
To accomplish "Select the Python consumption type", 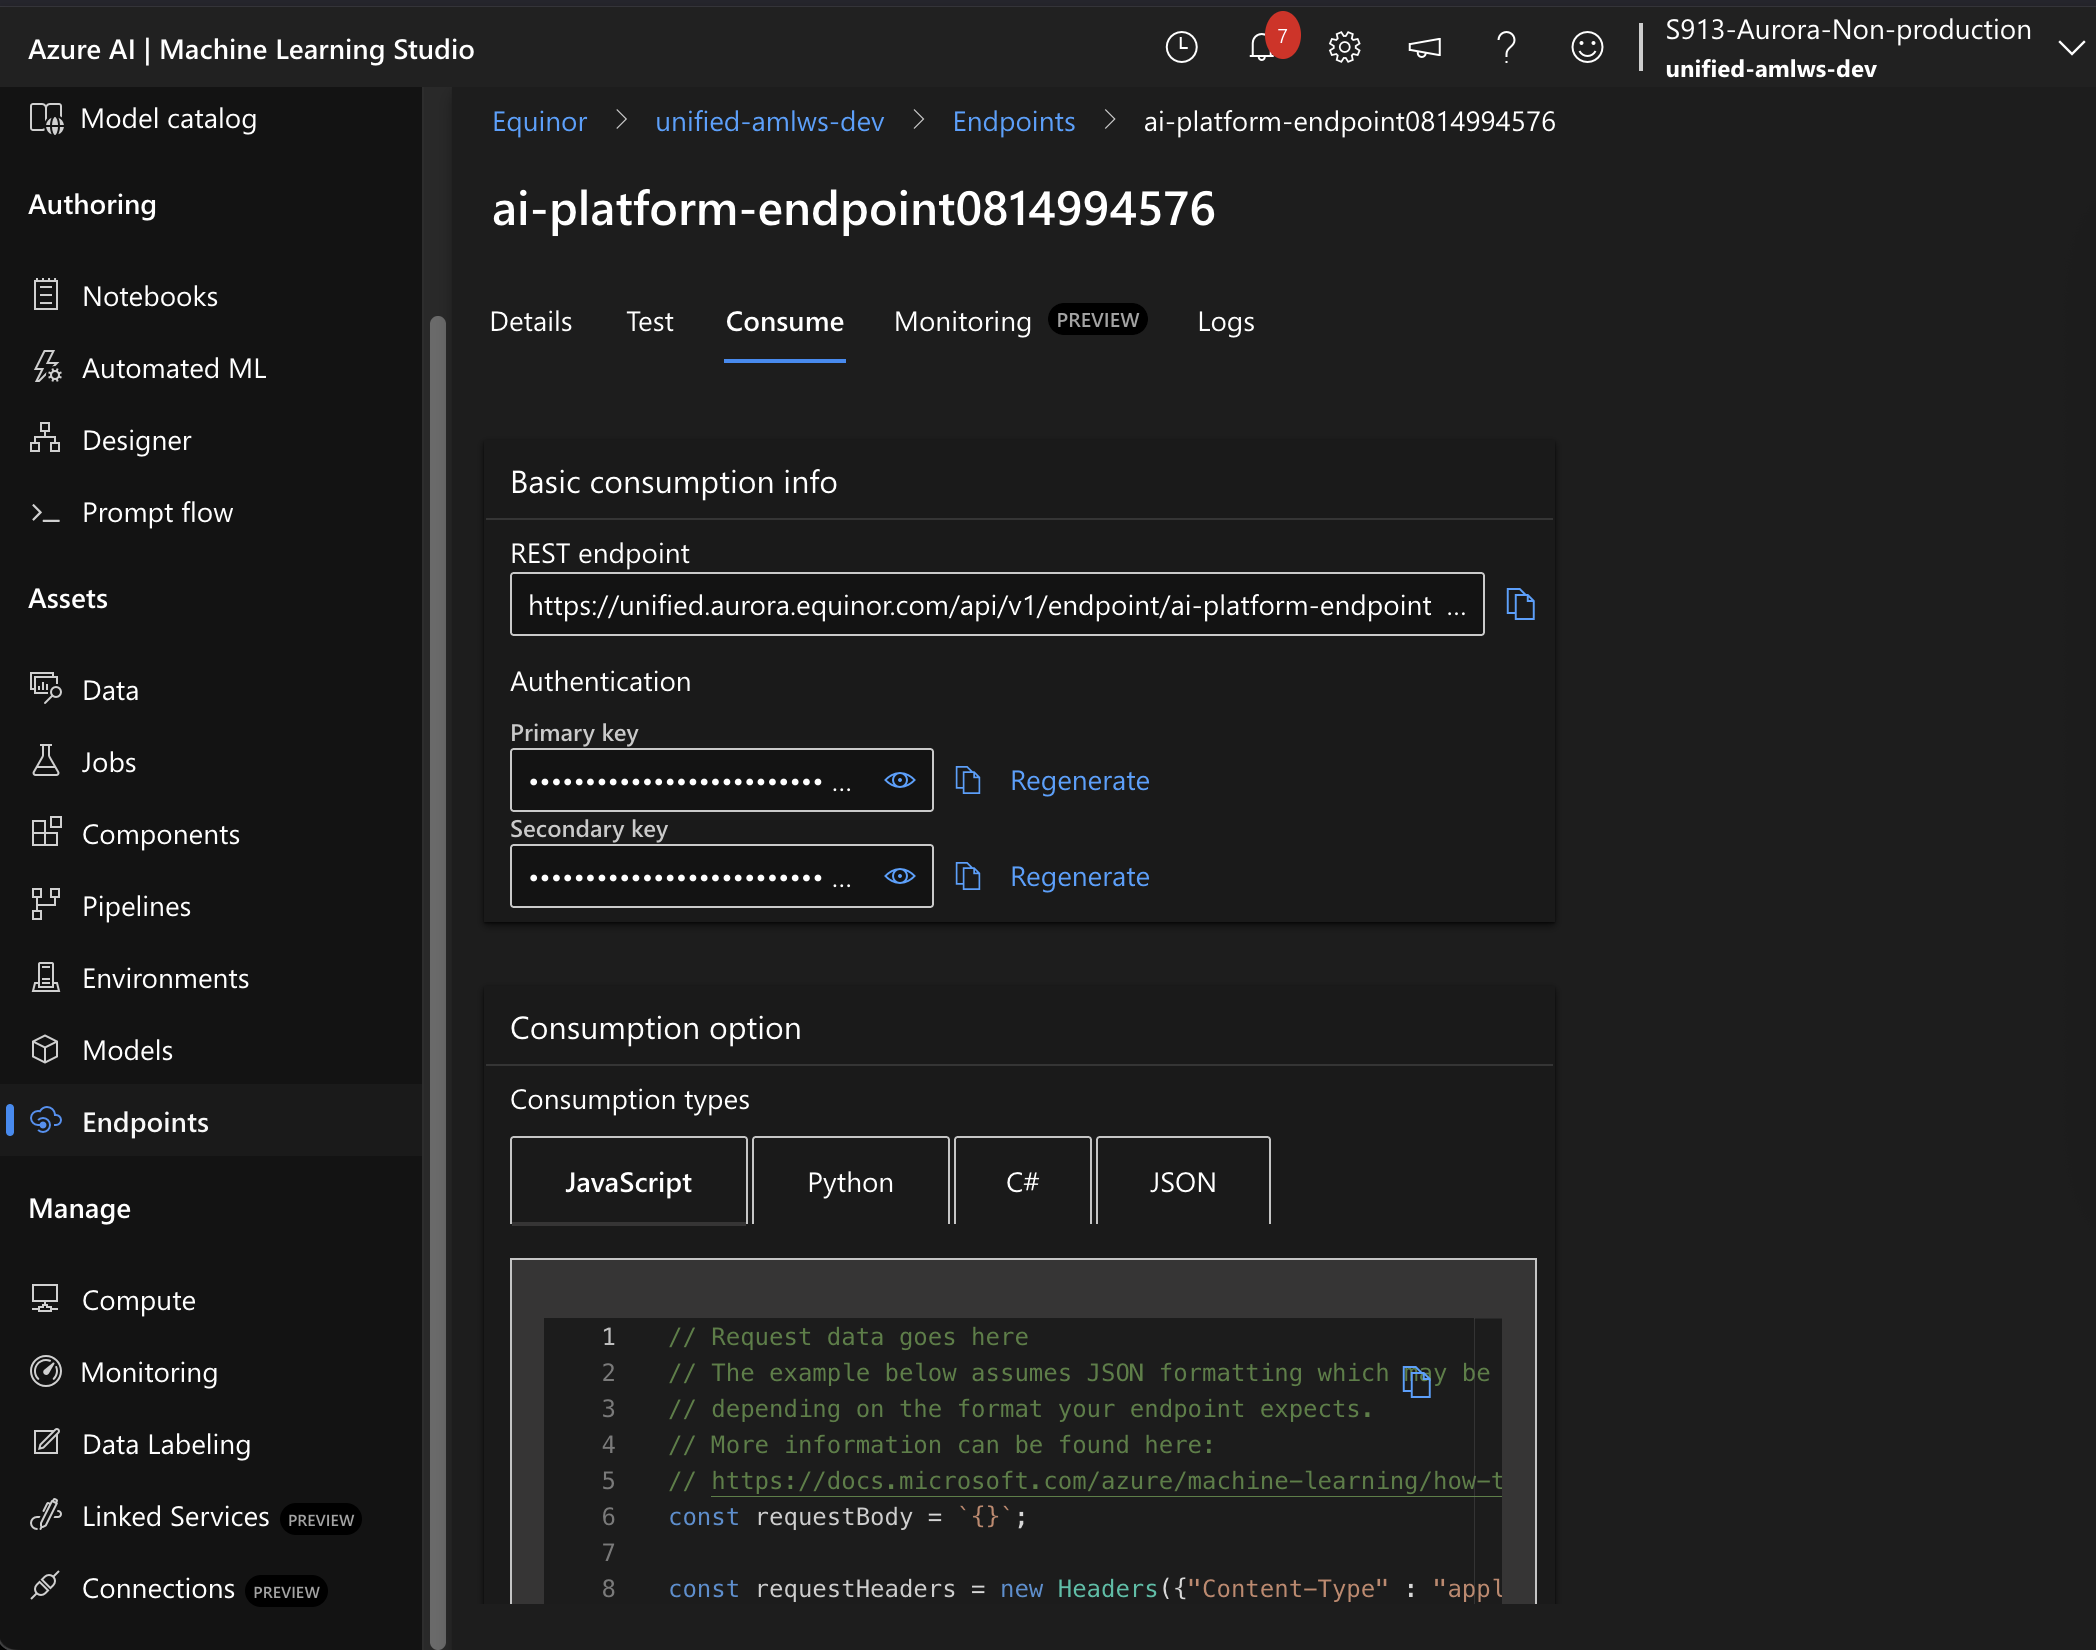I will click(850, 1182).
